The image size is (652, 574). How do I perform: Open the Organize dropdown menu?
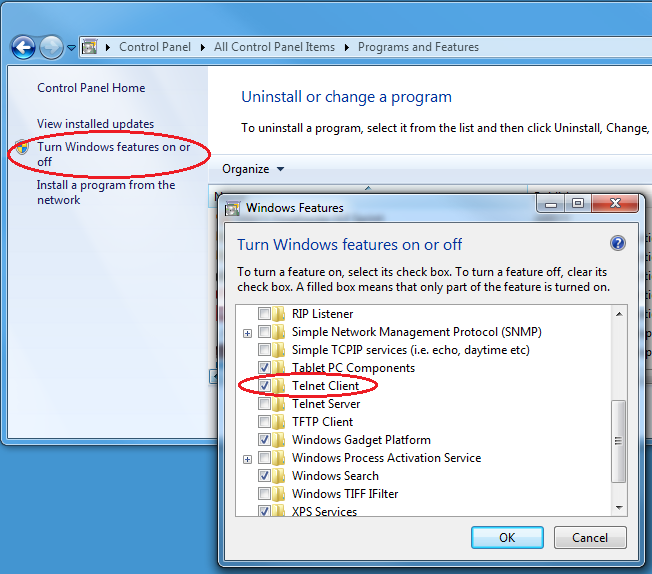point(253,169)
